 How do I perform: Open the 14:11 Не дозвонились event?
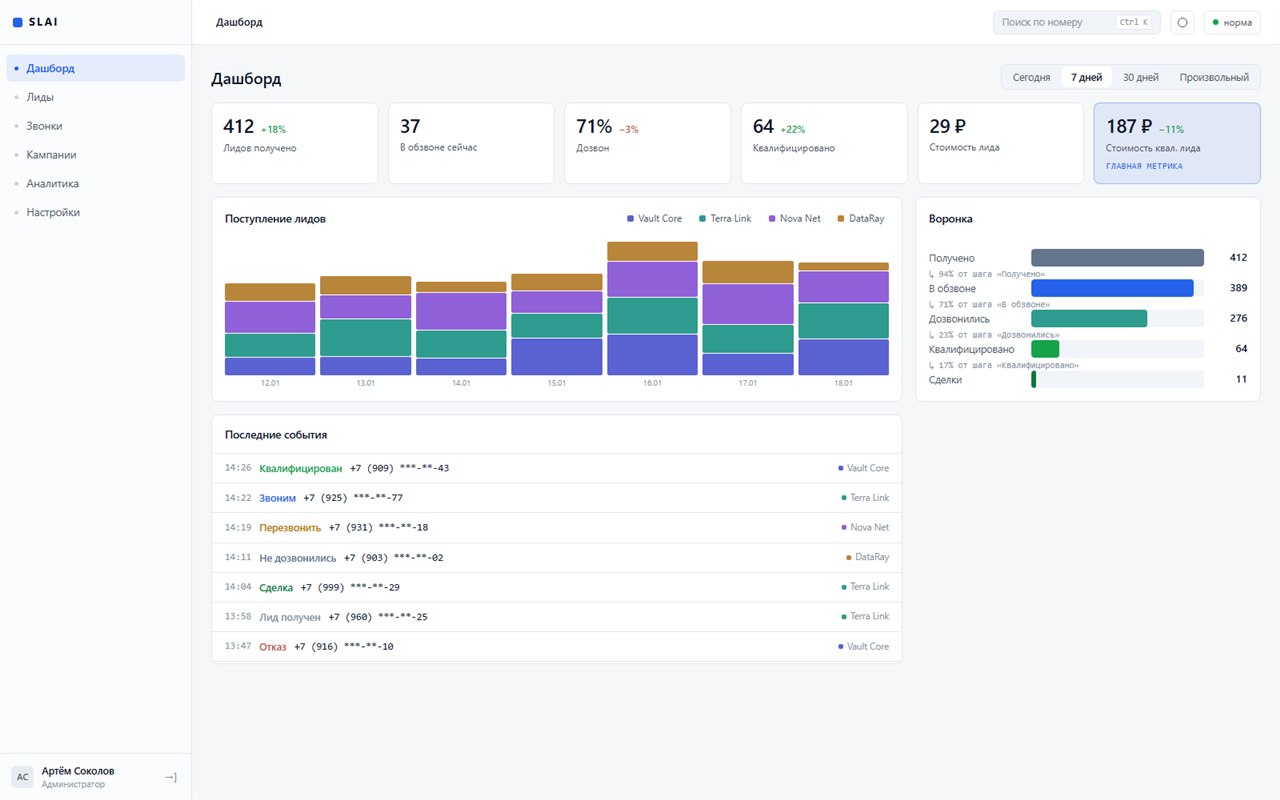pyautogui.click(x=556, y=557)
